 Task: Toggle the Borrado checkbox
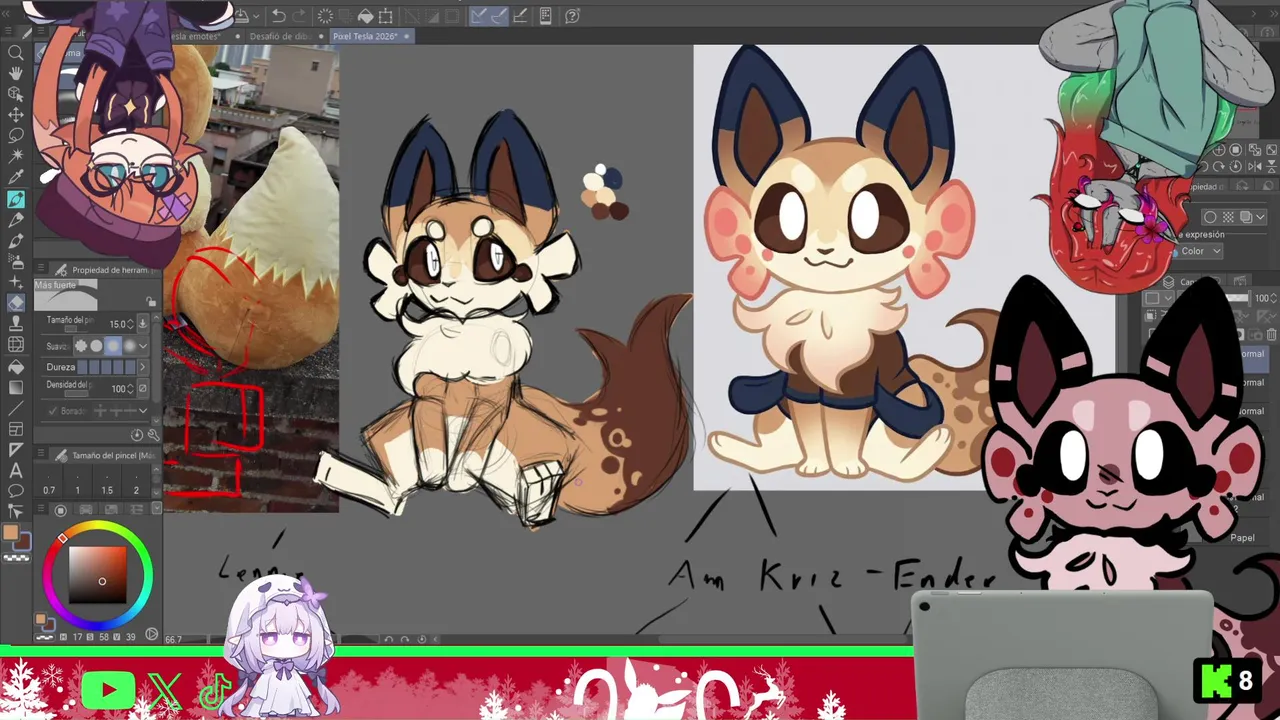click(x=52, y=411)
